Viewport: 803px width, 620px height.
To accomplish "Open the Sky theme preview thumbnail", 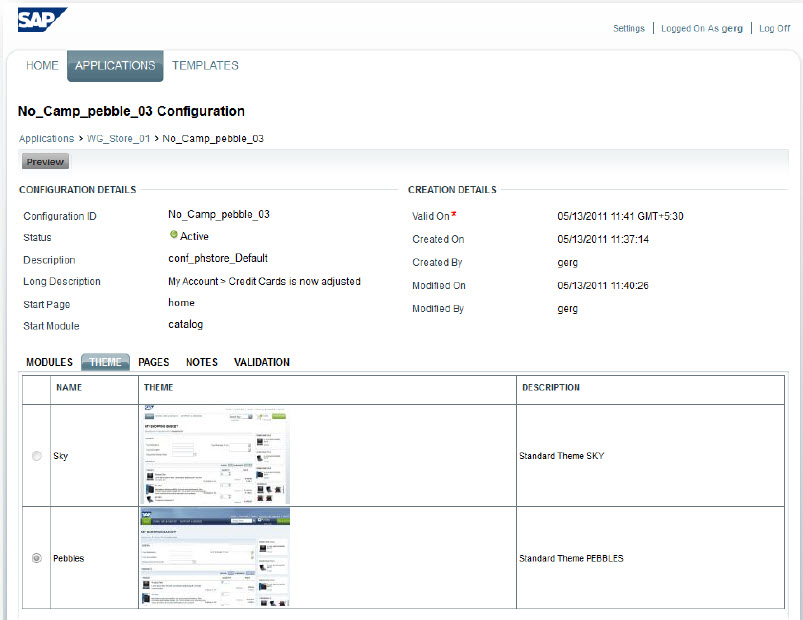I will pyautogui.click(x=215, y=455).
